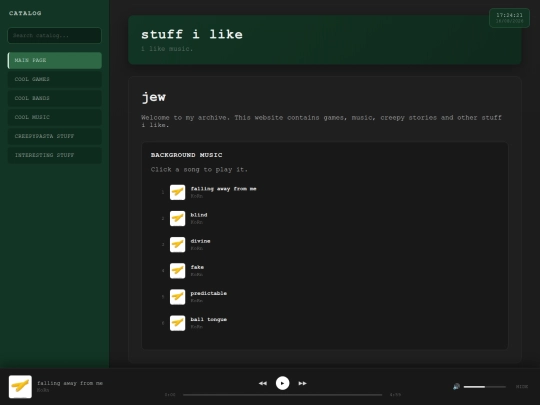540x405 pixels.
Task: Click album art beside the song divine
Action: (177, 245)
